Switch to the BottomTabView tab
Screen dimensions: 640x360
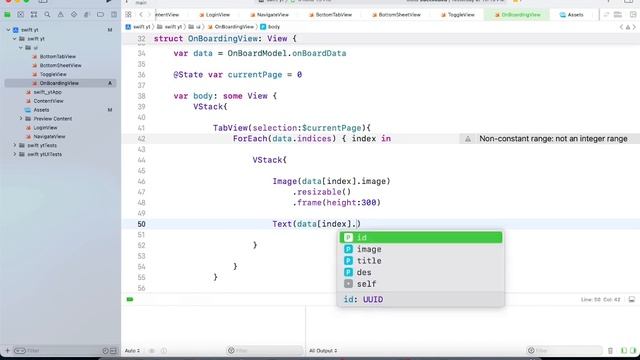pyautogui.click(x=331, y=15)
